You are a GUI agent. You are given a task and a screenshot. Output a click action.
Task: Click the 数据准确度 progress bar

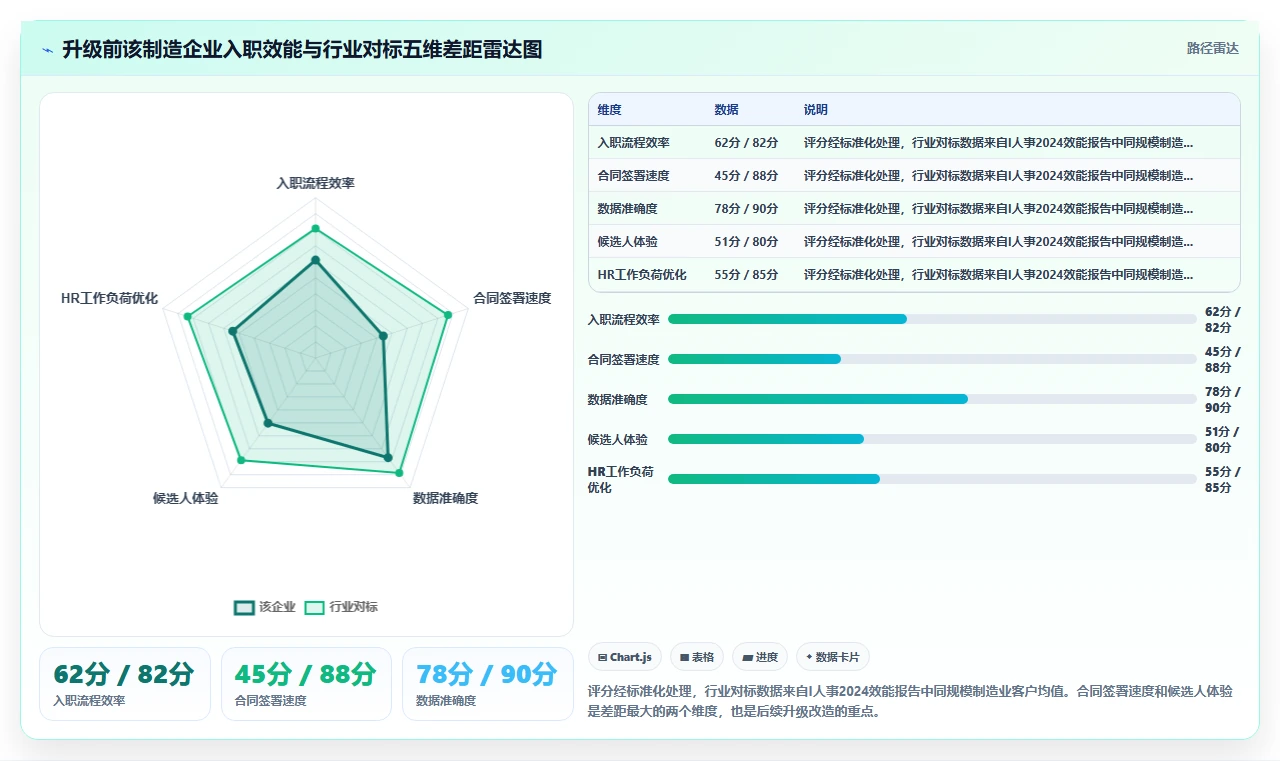point(932,399)
